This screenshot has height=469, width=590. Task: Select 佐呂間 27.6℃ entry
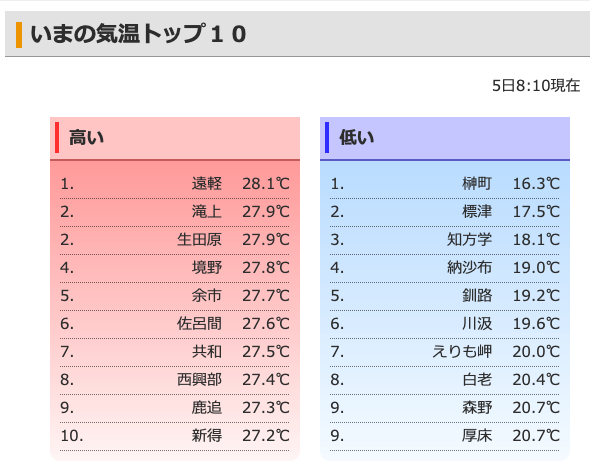click(x=175, y=324)
